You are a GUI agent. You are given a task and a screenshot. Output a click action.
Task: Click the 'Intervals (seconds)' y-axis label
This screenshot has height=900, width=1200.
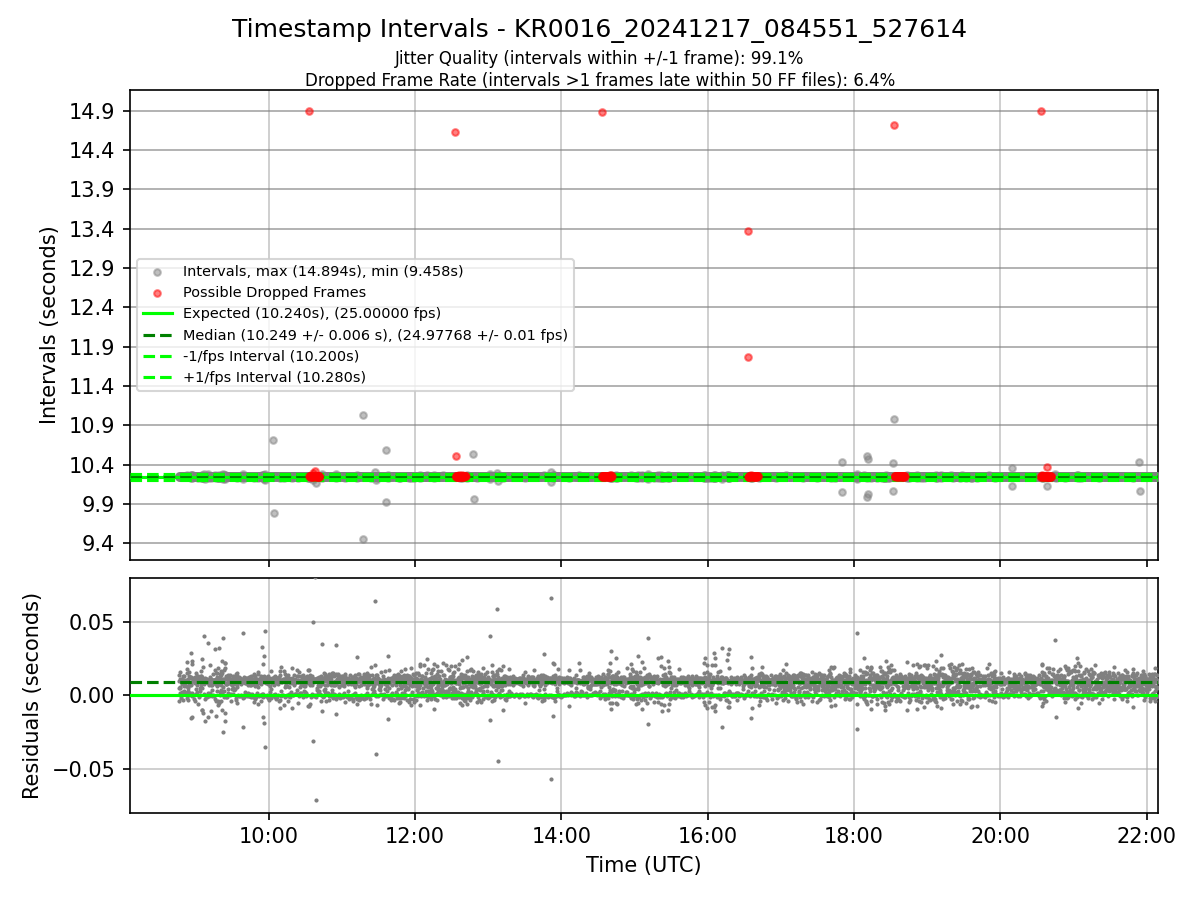49,325
